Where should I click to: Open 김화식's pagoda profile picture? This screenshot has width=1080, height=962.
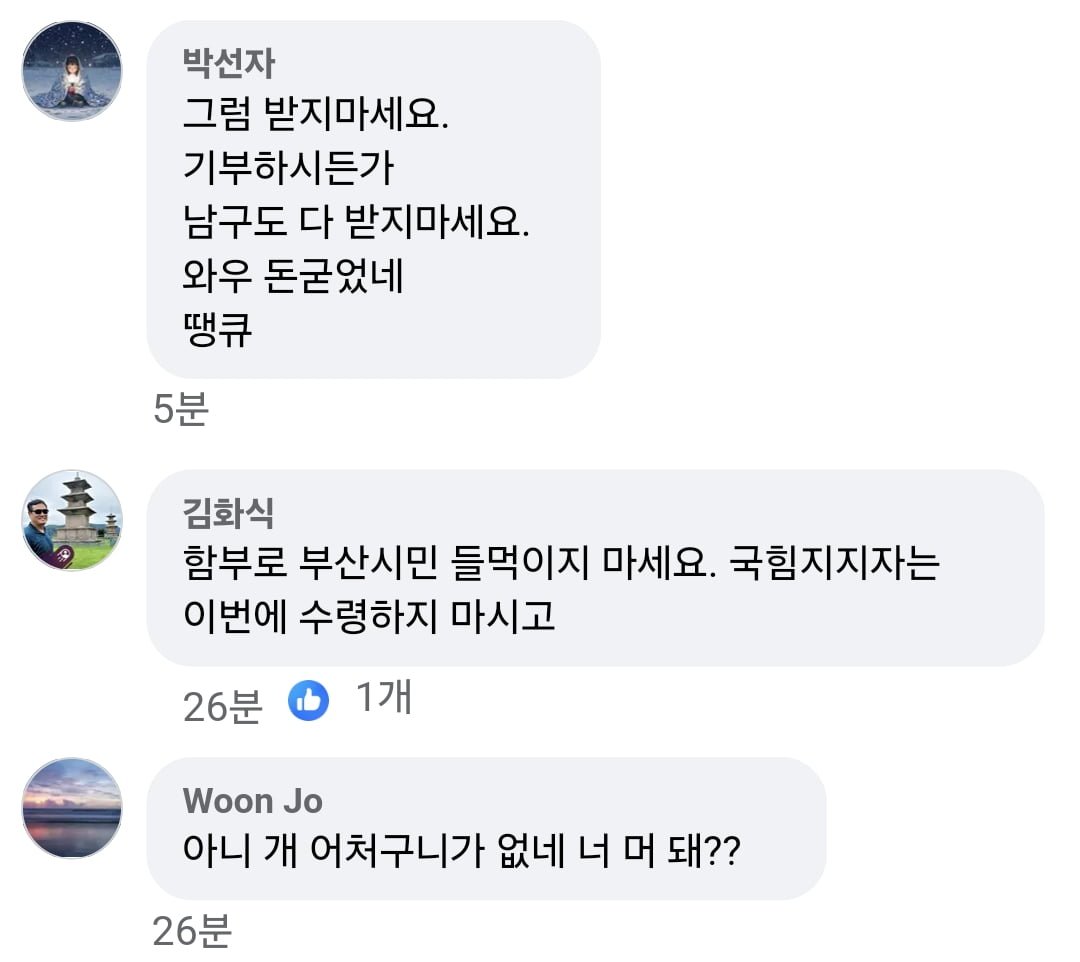pyautogui.click(x=72, y=520)
